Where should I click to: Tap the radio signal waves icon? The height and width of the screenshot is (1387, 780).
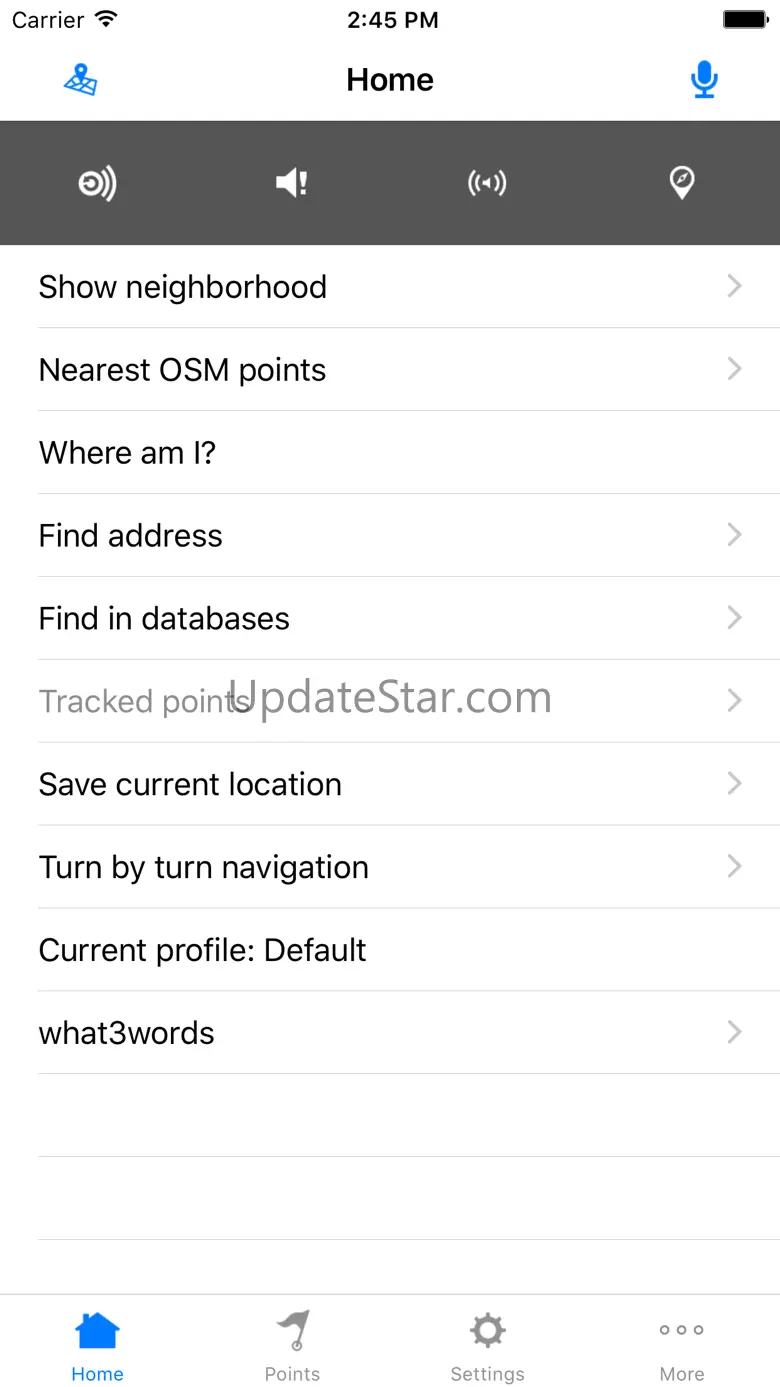(x=487, y=183)
